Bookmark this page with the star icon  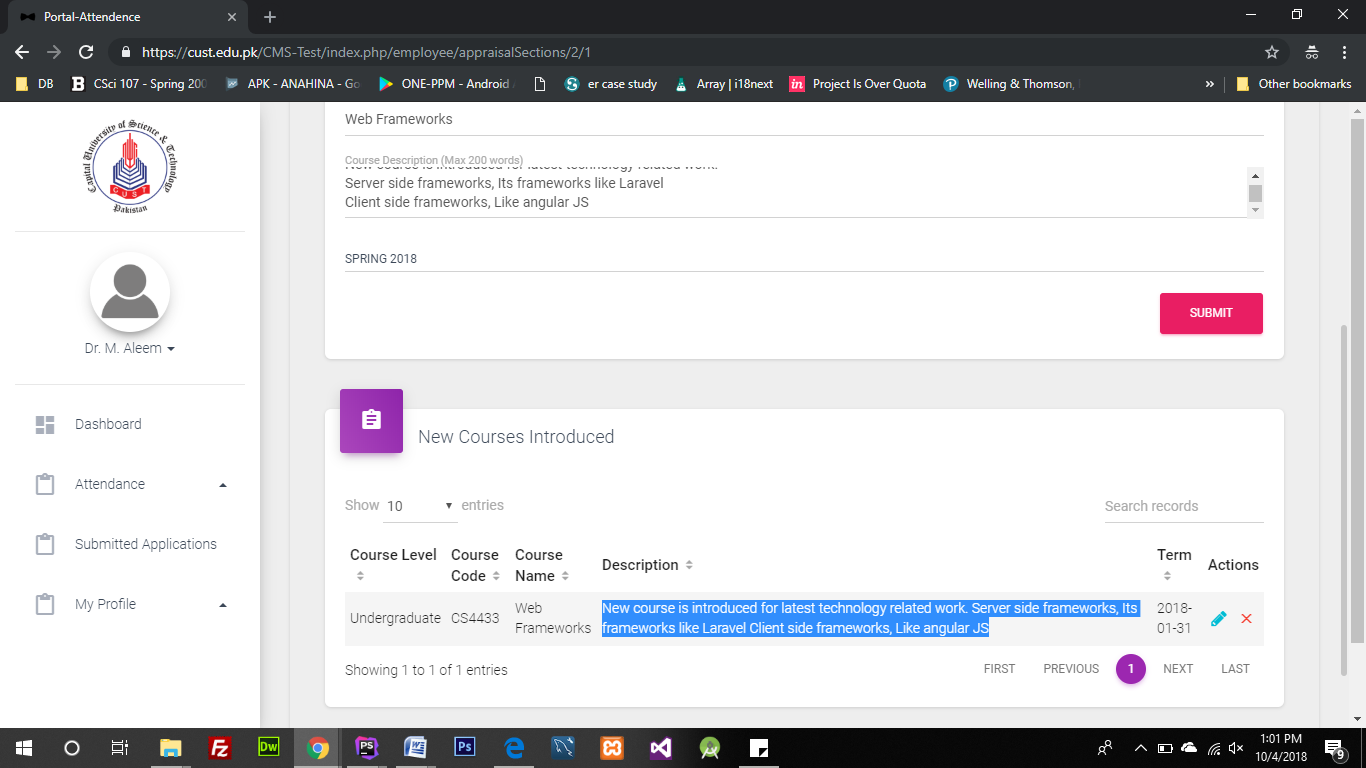click(1272, 52)
